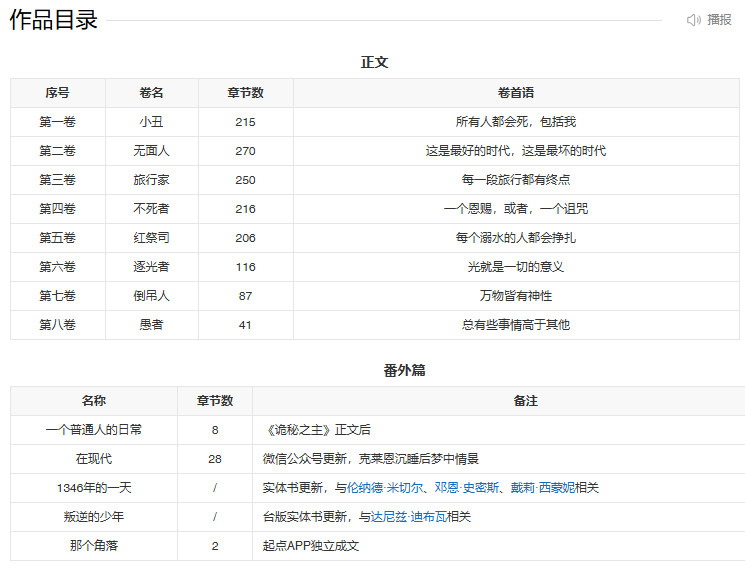Click the quote 万物皆有神性

tap(516, 296)
